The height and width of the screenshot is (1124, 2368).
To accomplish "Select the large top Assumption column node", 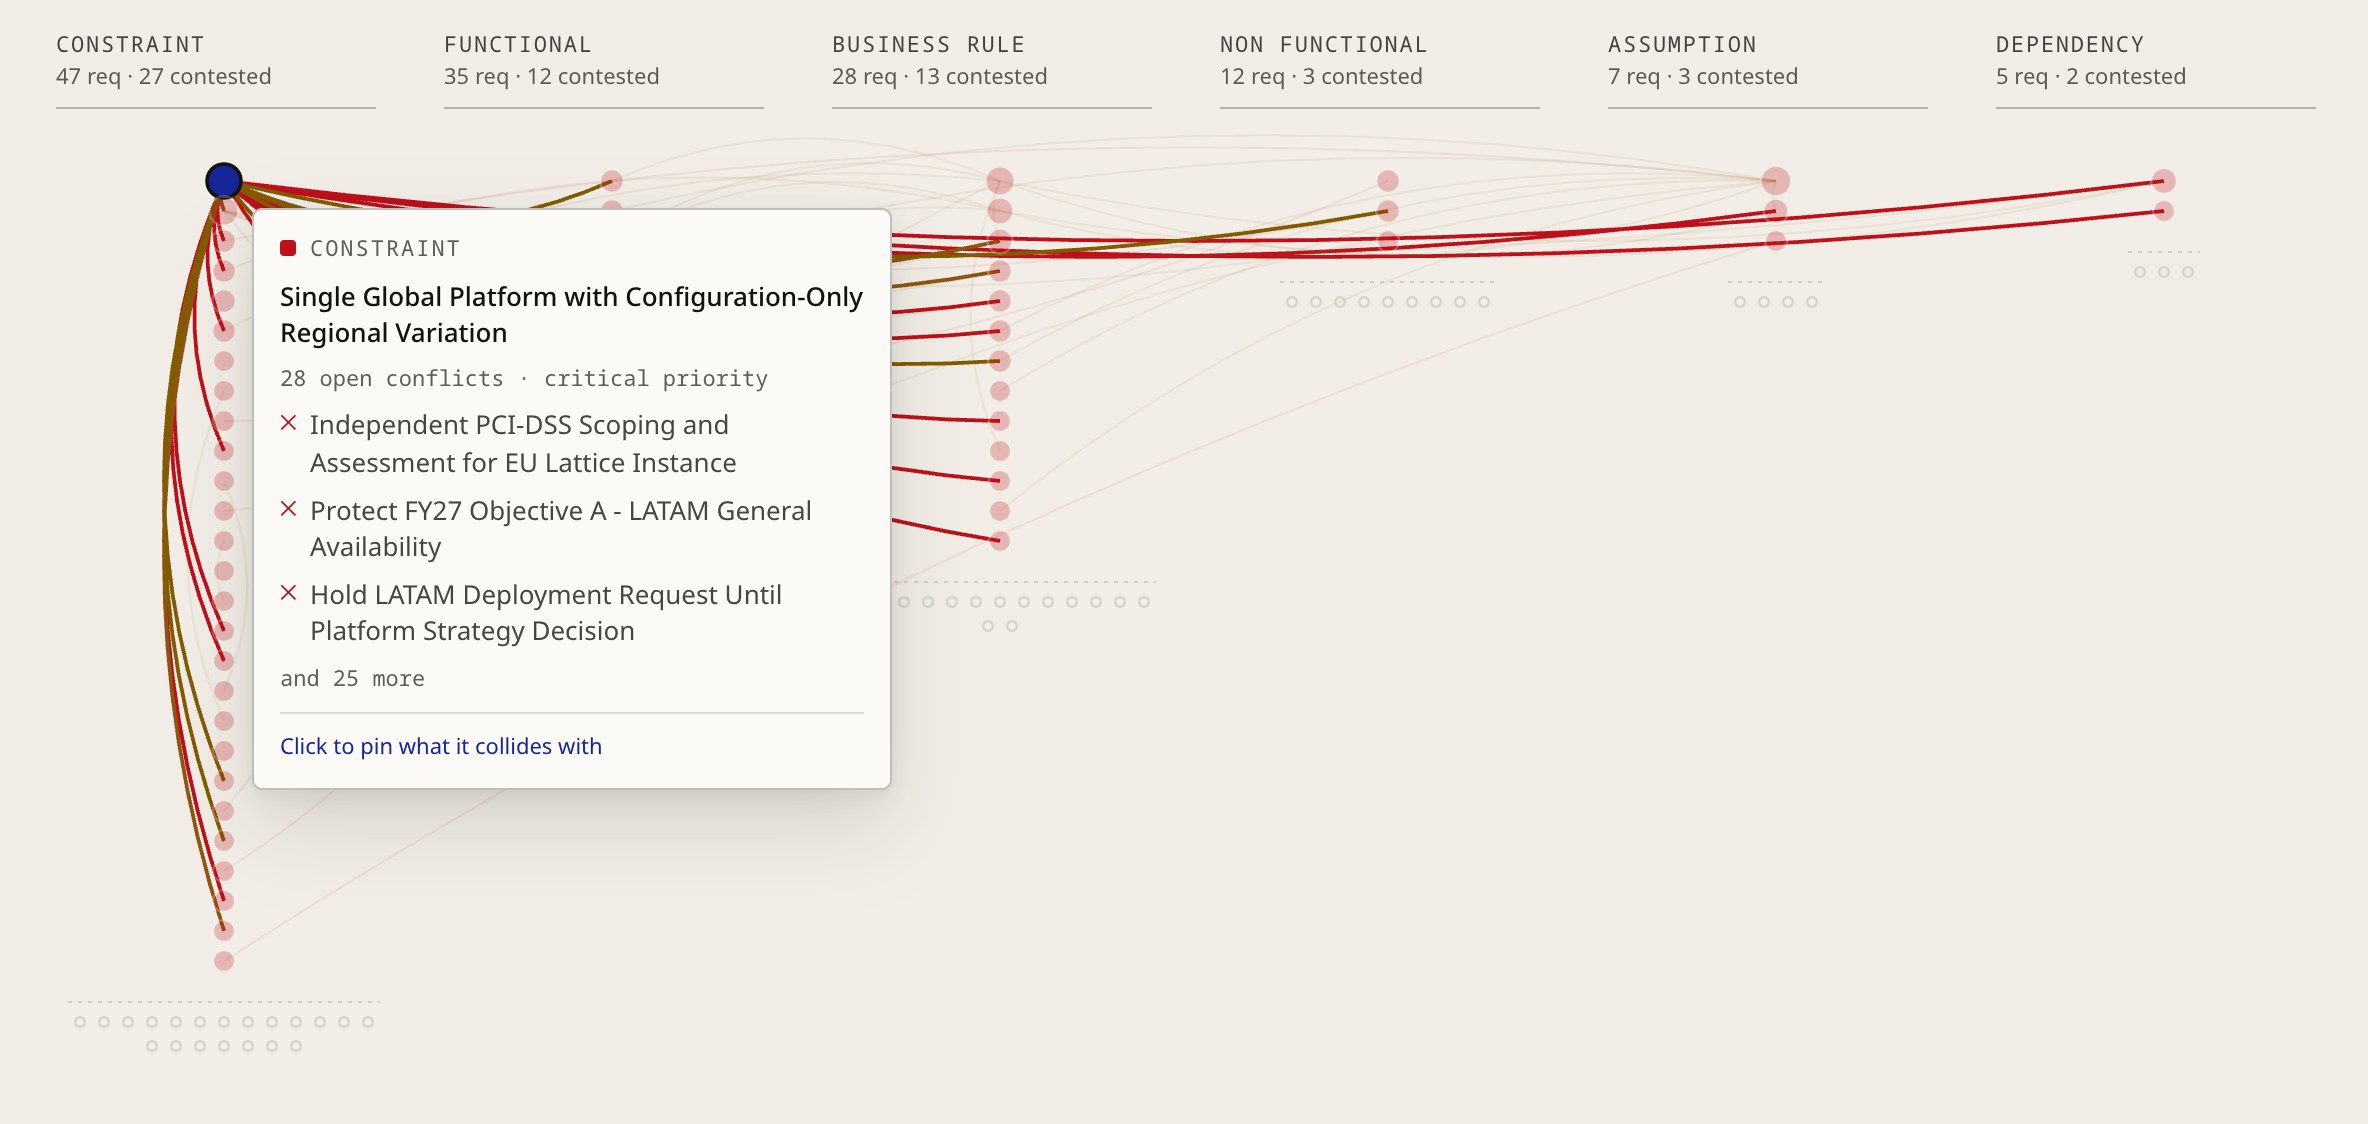I will 1776,181.
